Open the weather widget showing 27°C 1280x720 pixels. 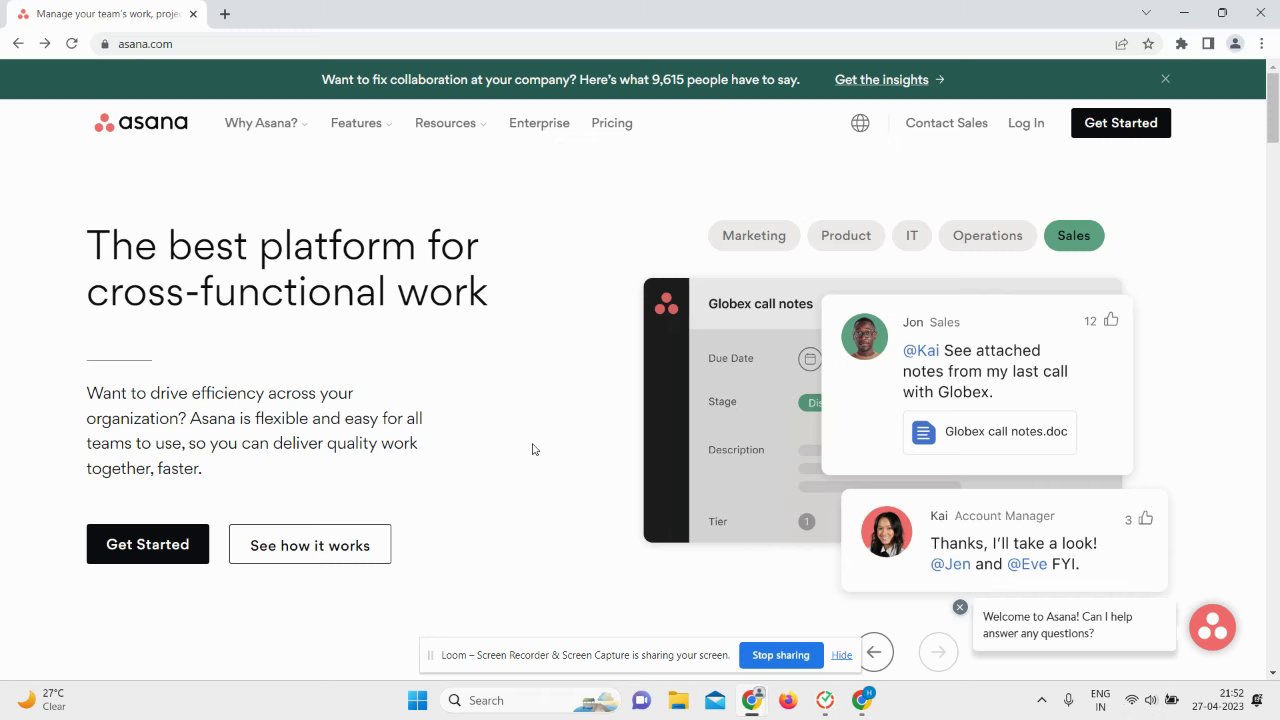pyautogui.click(x=42, y=700)
